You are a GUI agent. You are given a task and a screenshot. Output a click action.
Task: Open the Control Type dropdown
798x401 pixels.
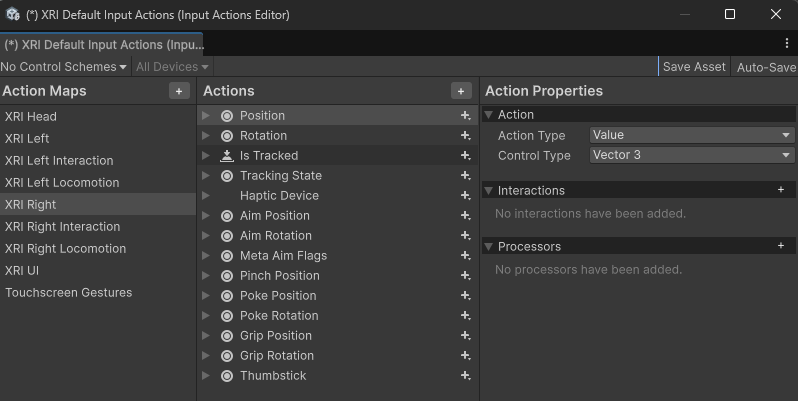pyautogui.click(x=691, y=155)
